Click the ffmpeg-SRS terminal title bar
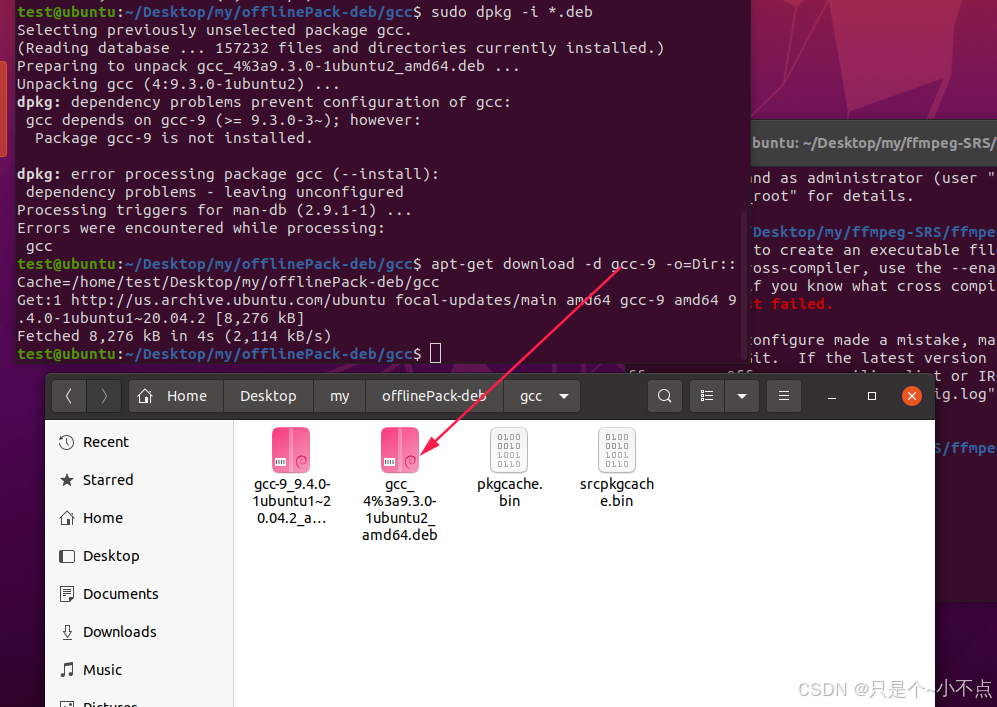997x707 pixels. (x=874, y=143)
